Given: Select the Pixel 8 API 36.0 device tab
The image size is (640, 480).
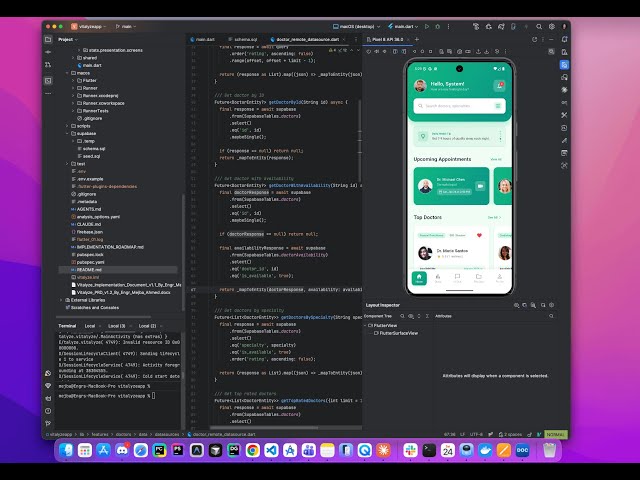Looking at the screenshot, I should 385,40.
